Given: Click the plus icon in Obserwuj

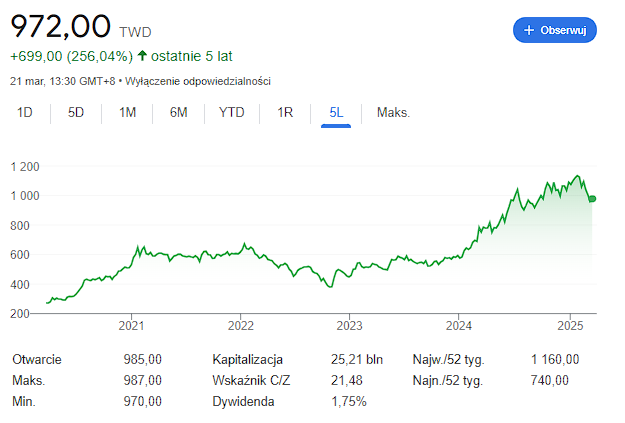Looking at the screenshot, I should (x=529, y=30).
